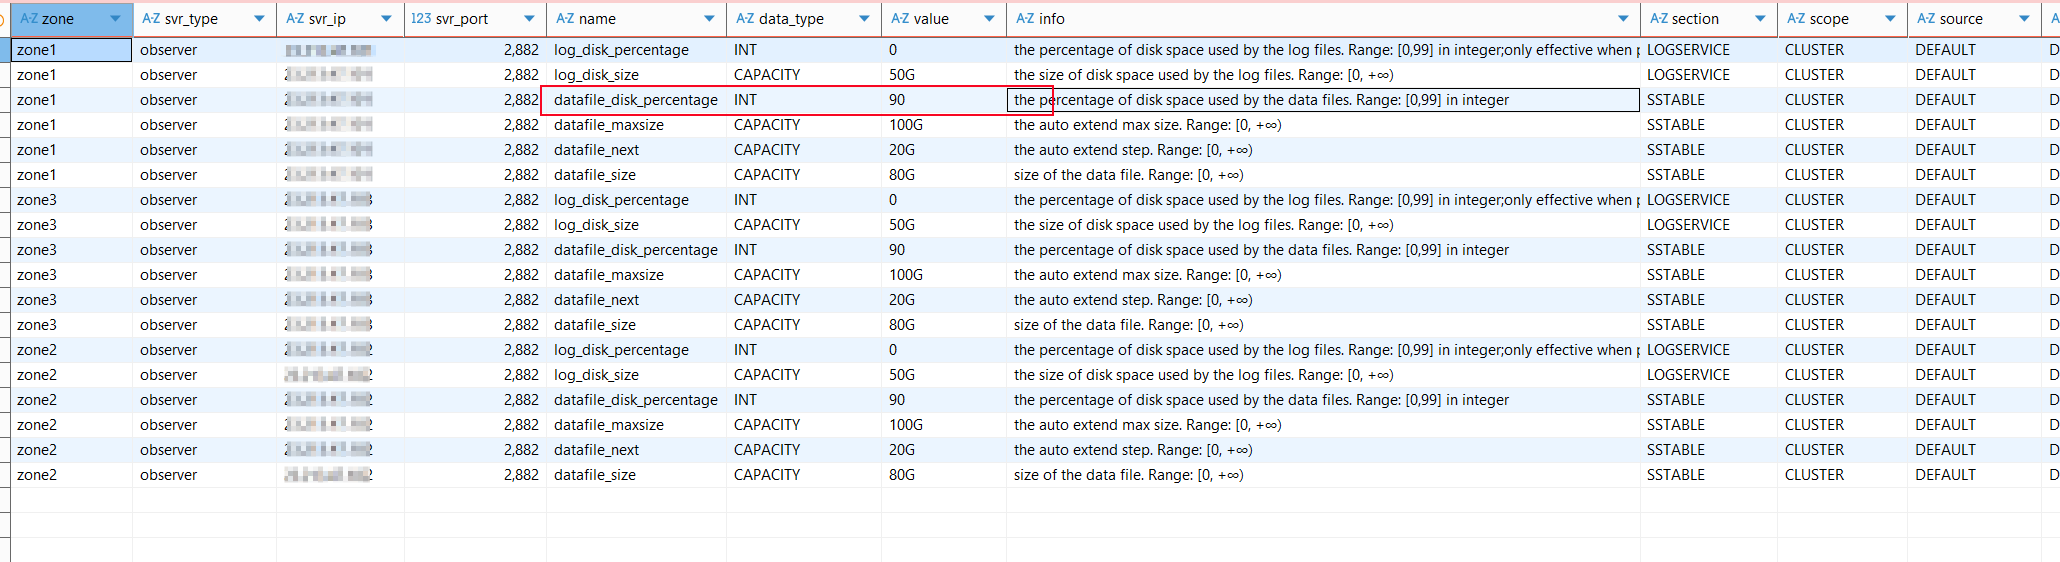The width and height of the screenshot is (2060, 562).
Task: Open the value column filter arrow
Action: [990, 19]
